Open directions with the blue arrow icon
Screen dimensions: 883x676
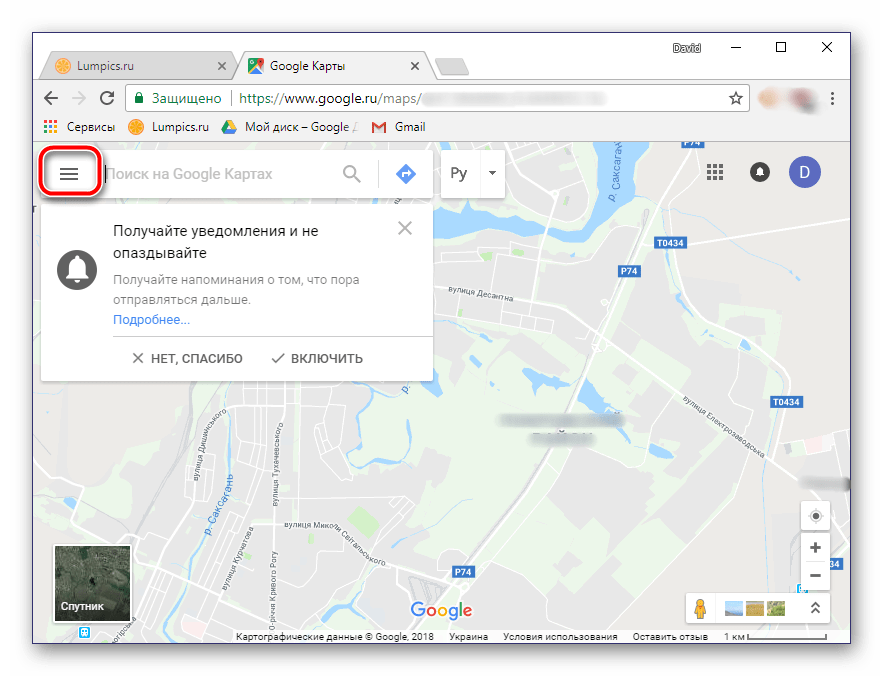click(405, 173)
